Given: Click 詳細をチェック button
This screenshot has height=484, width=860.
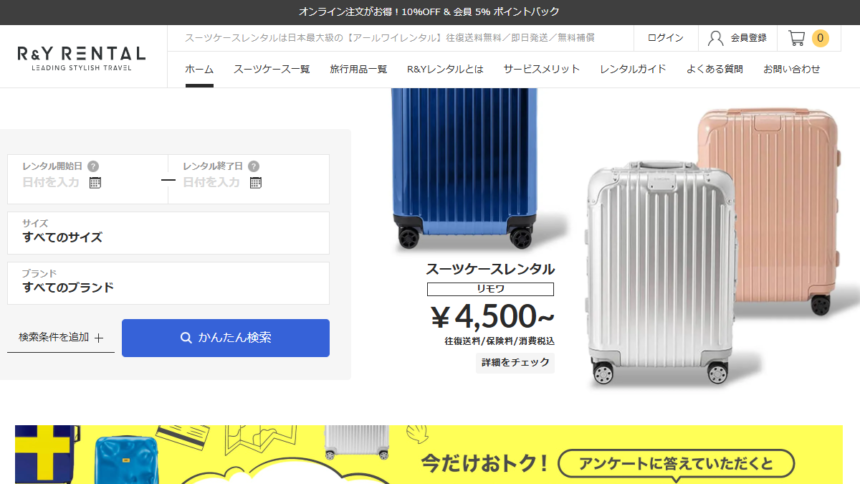Looking at the screenshot, I should click(x=515, y=362).
